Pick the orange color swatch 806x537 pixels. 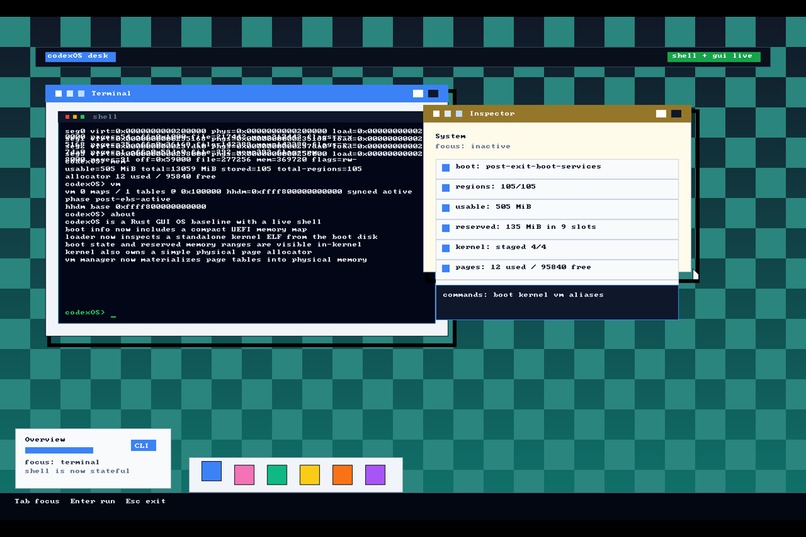[x=342, y=475]
